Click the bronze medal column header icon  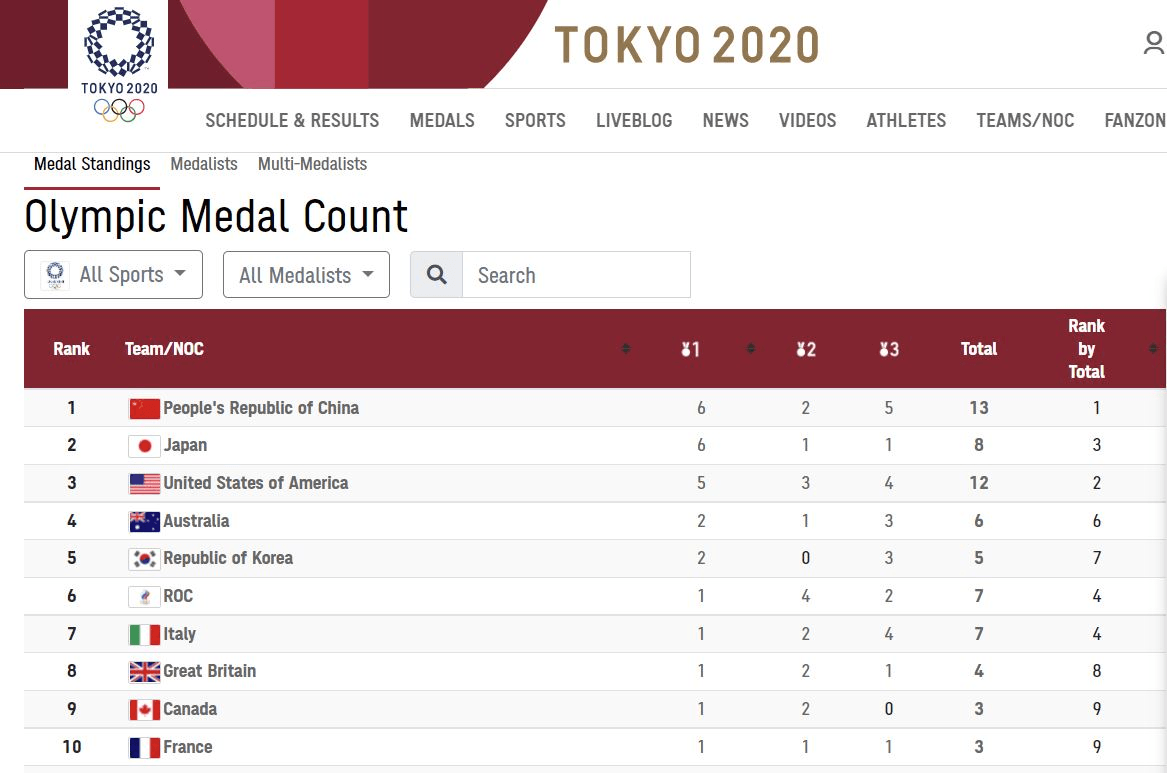coord(888,349)
